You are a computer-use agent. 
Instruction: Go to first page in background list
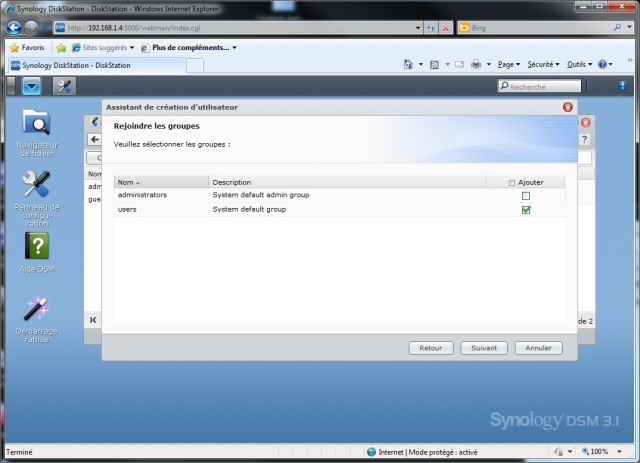[x=93, y=320]
